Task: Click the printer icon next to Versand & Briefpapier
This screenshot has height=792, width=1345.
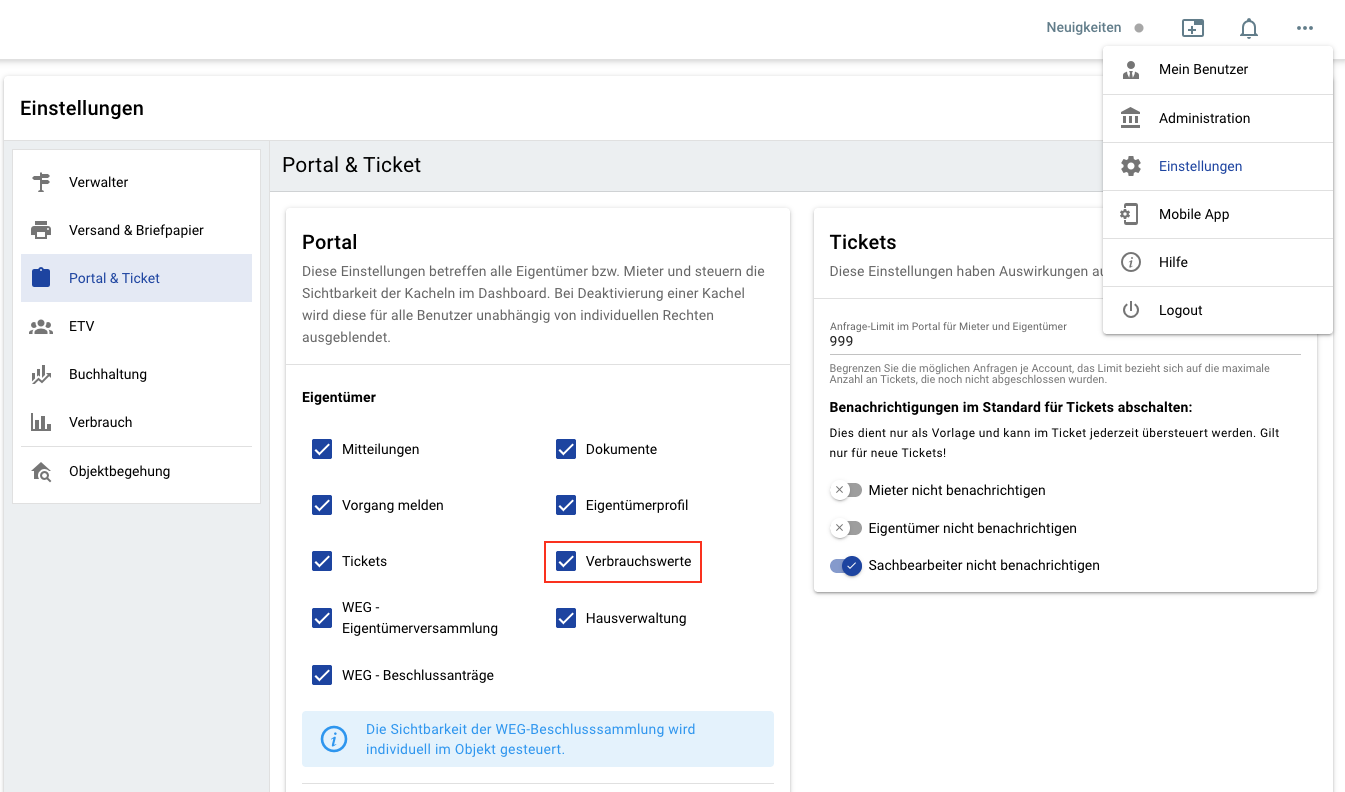Action: pos(41,230)
